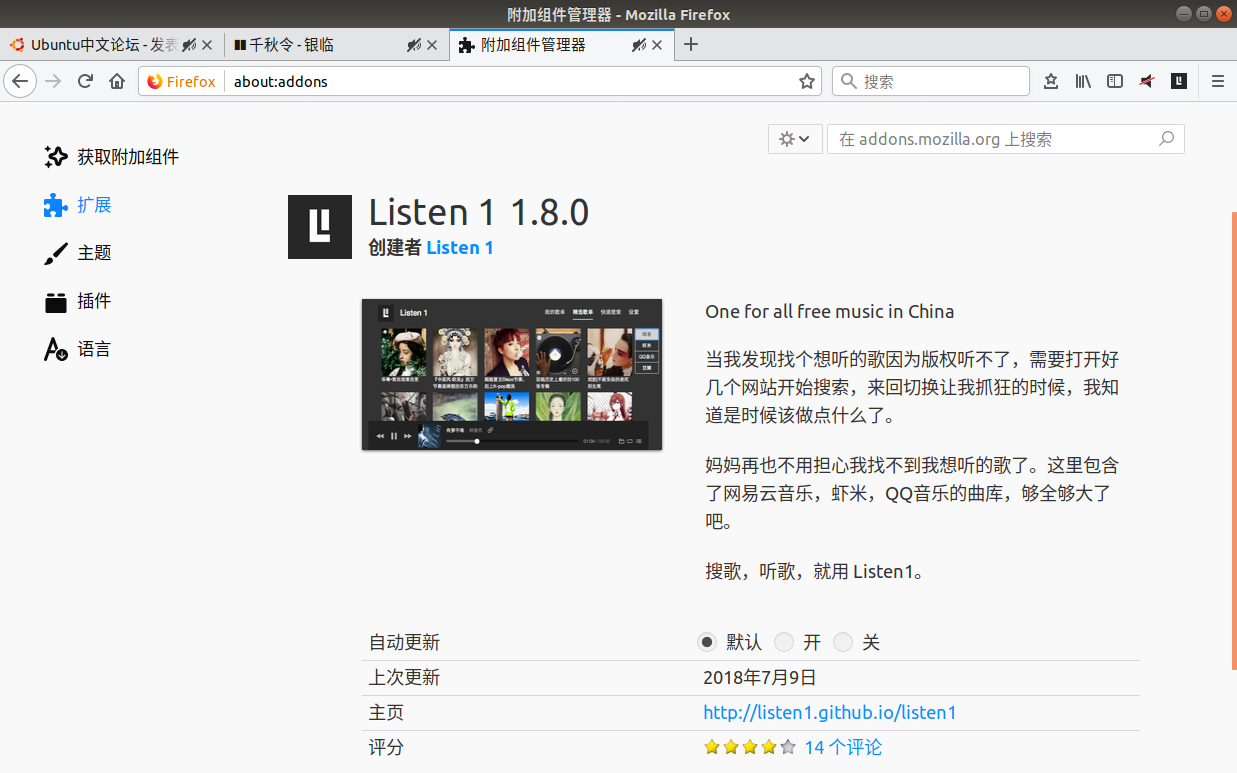Click the 评分 row label
The width and height of the screenshot is (1237, 773).
386,747
